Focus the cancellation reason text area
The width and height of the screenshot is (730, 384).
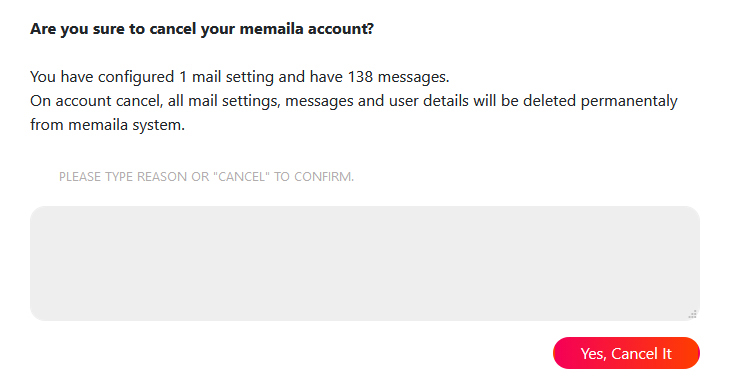[365, 263]
